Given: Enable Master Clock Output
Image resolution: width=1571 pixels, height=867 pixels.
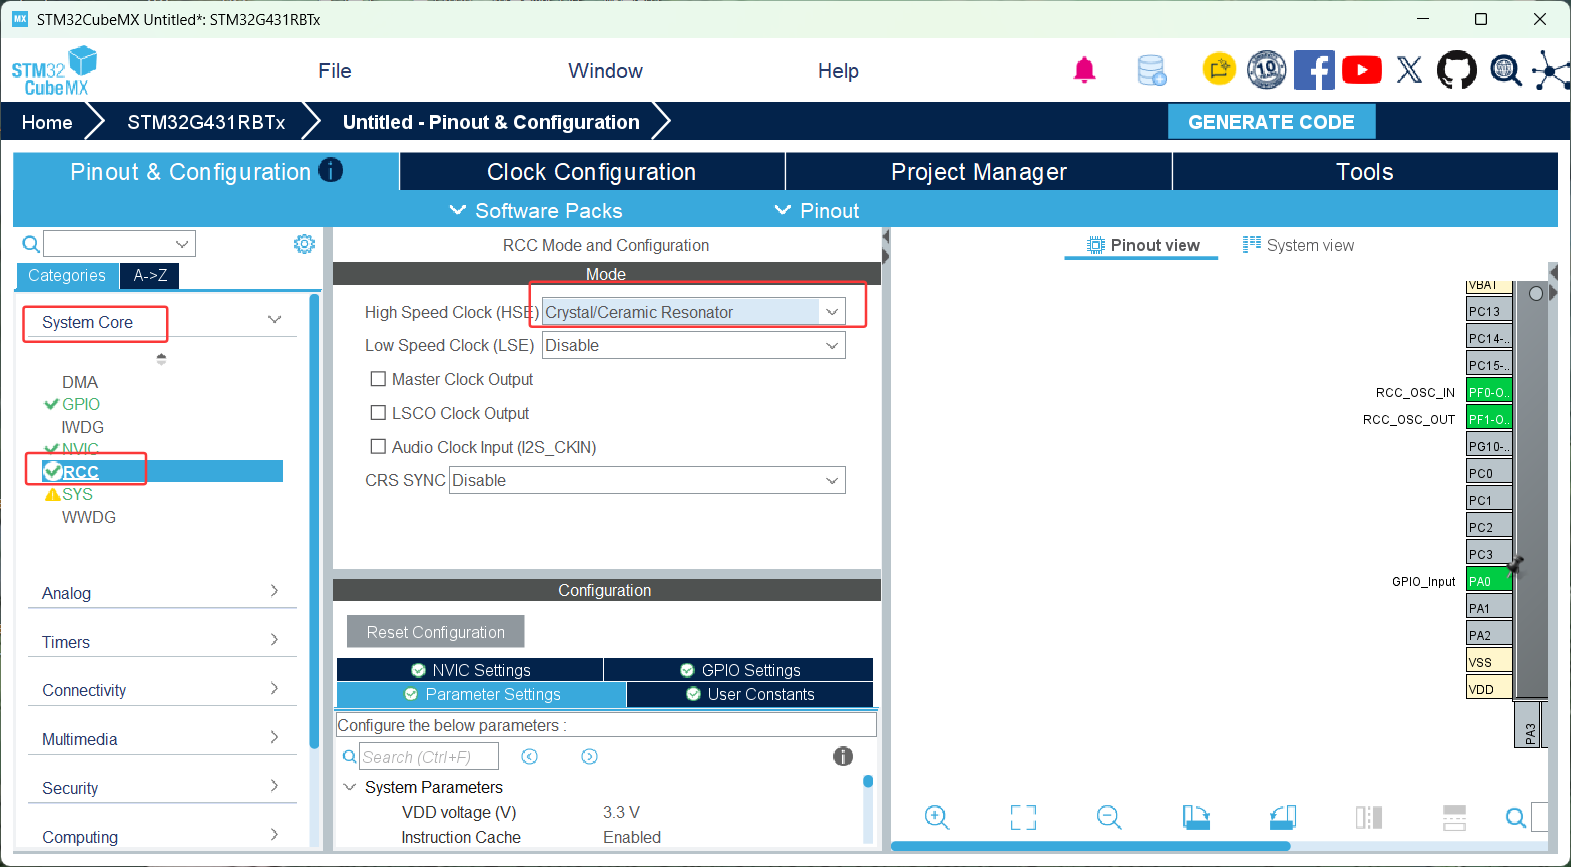Looking at the screenshot, I should 378,379.
